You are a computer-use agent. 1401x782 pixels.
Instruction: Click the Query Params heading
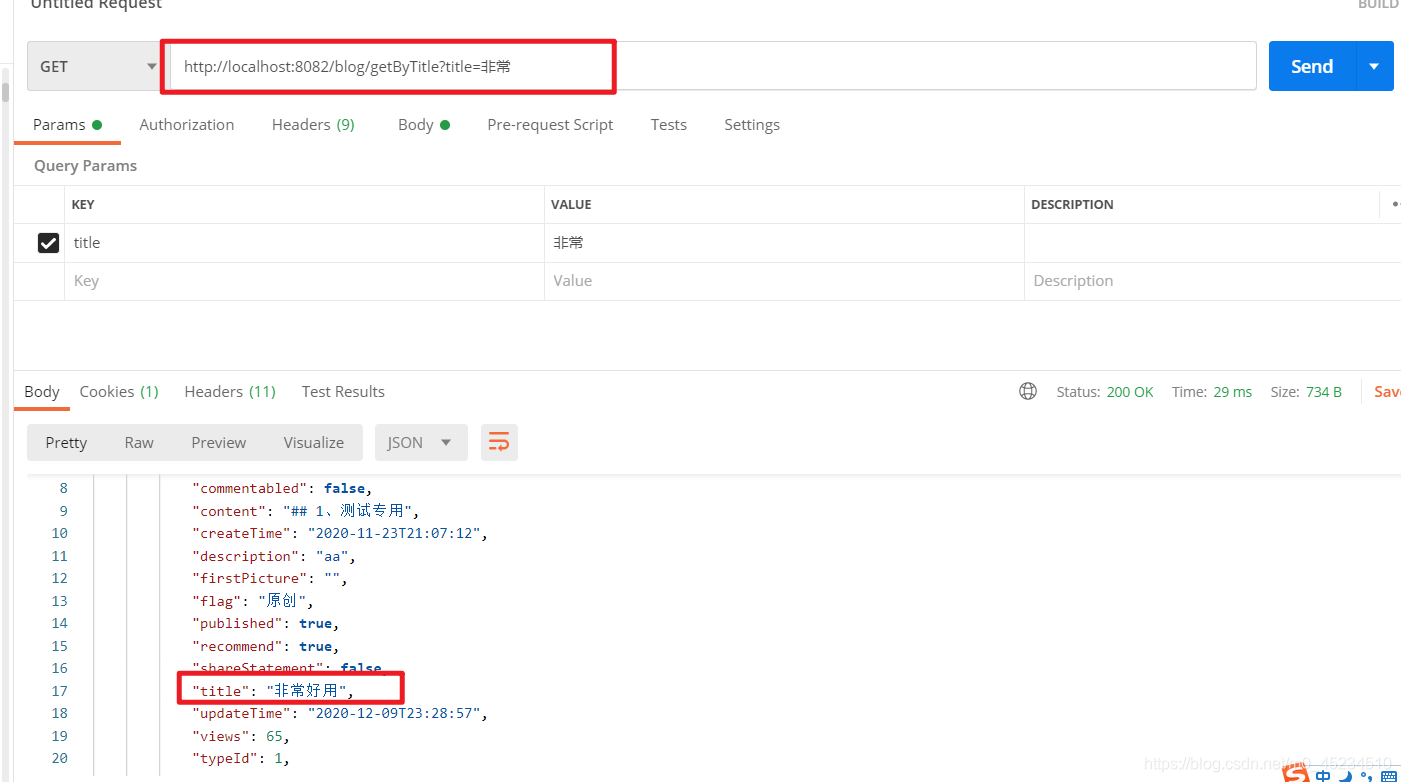coord(85,166)
